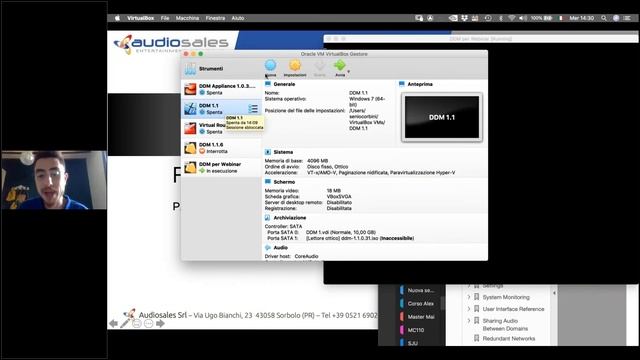Click the Time Machine menu bar icon
Screen dimensions: 640x360
(x=488, y=18)
